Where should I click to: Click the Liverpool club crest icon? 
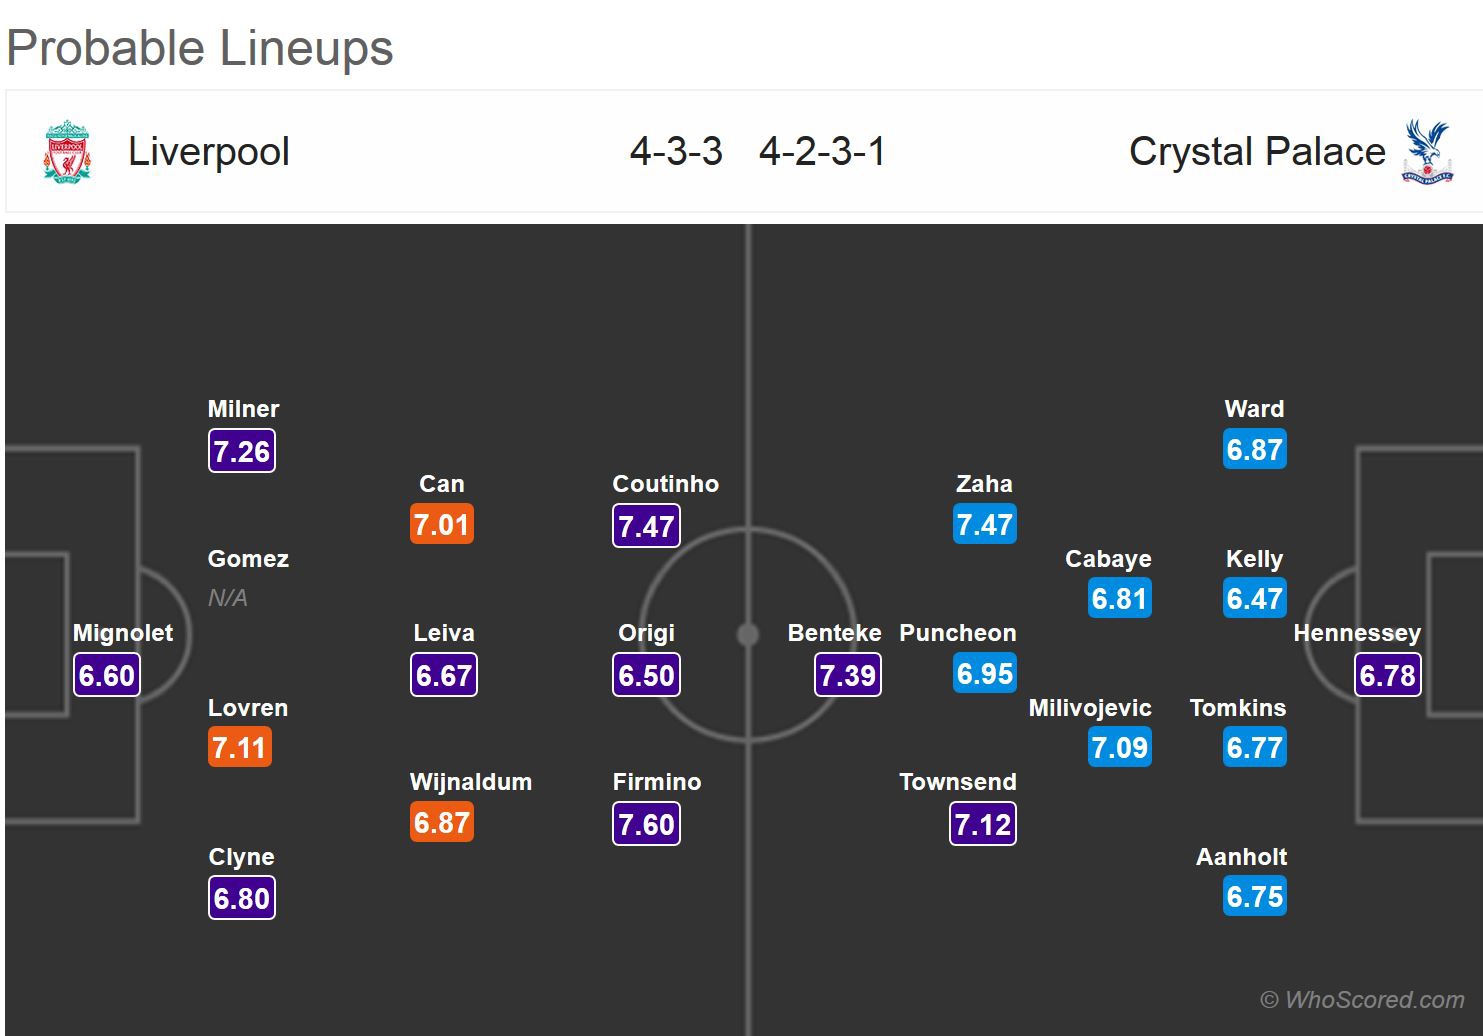pyautogui.click(x=67, y=152)
